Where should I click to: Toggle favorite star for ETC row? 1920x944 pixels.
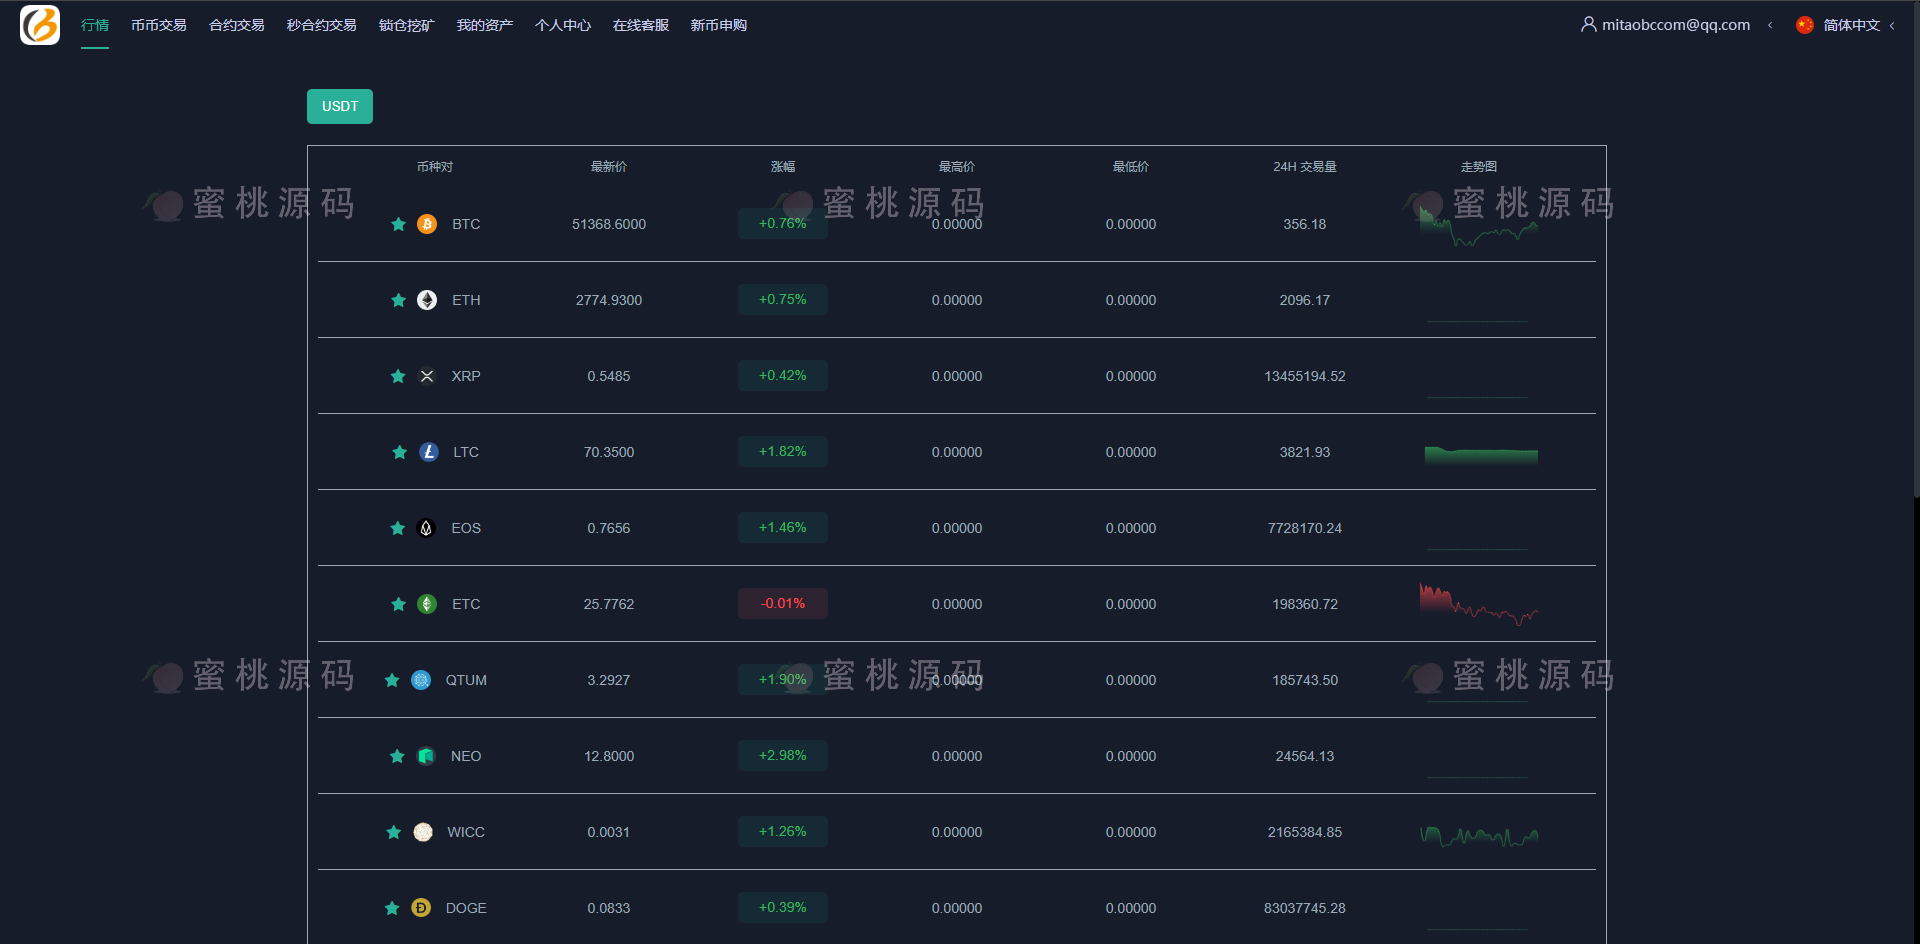pyautogui.click(x=398, y=604)
